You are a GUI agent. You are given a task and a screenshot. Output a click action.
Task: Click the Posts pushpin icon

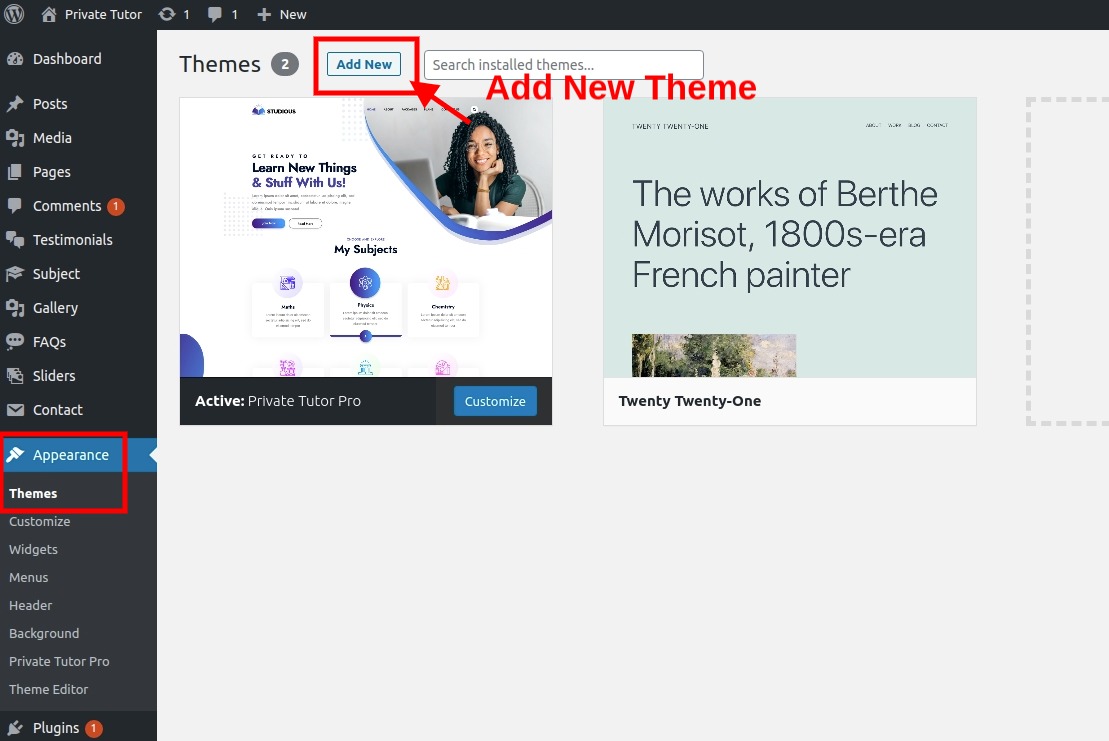click(15, 104)
